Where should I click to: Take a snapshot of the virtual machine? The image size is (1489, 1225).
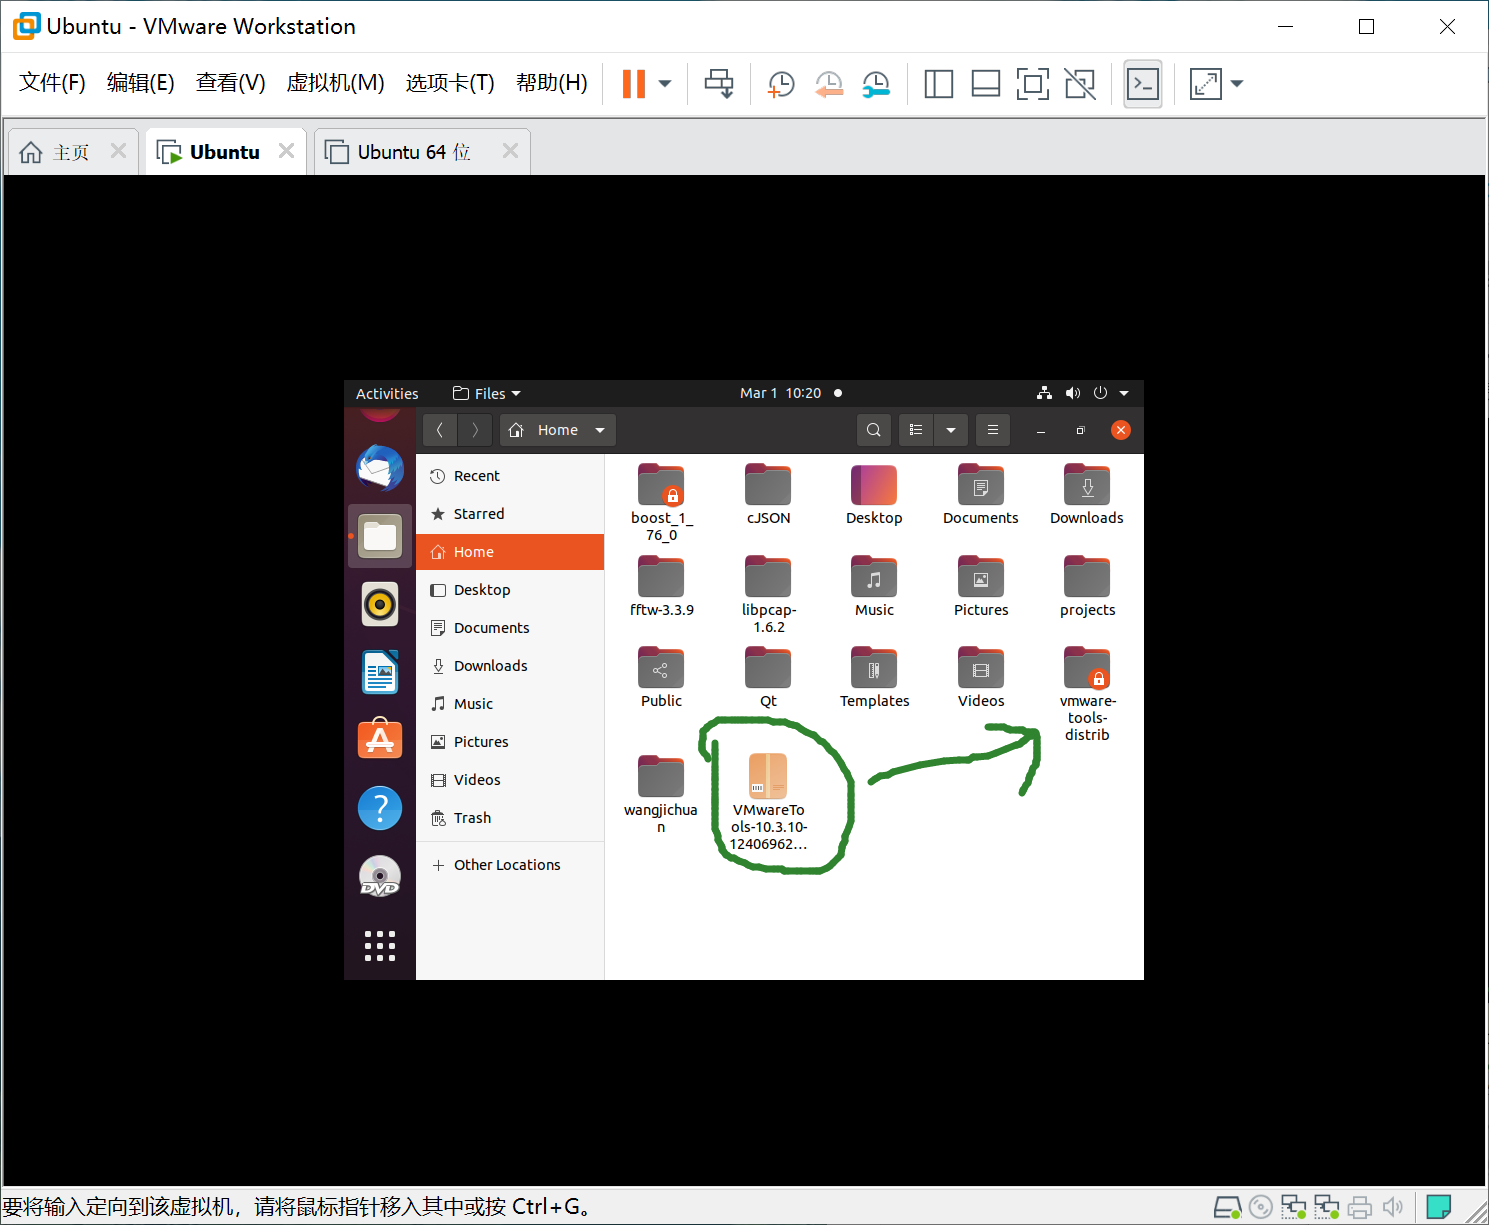point(780,84)
